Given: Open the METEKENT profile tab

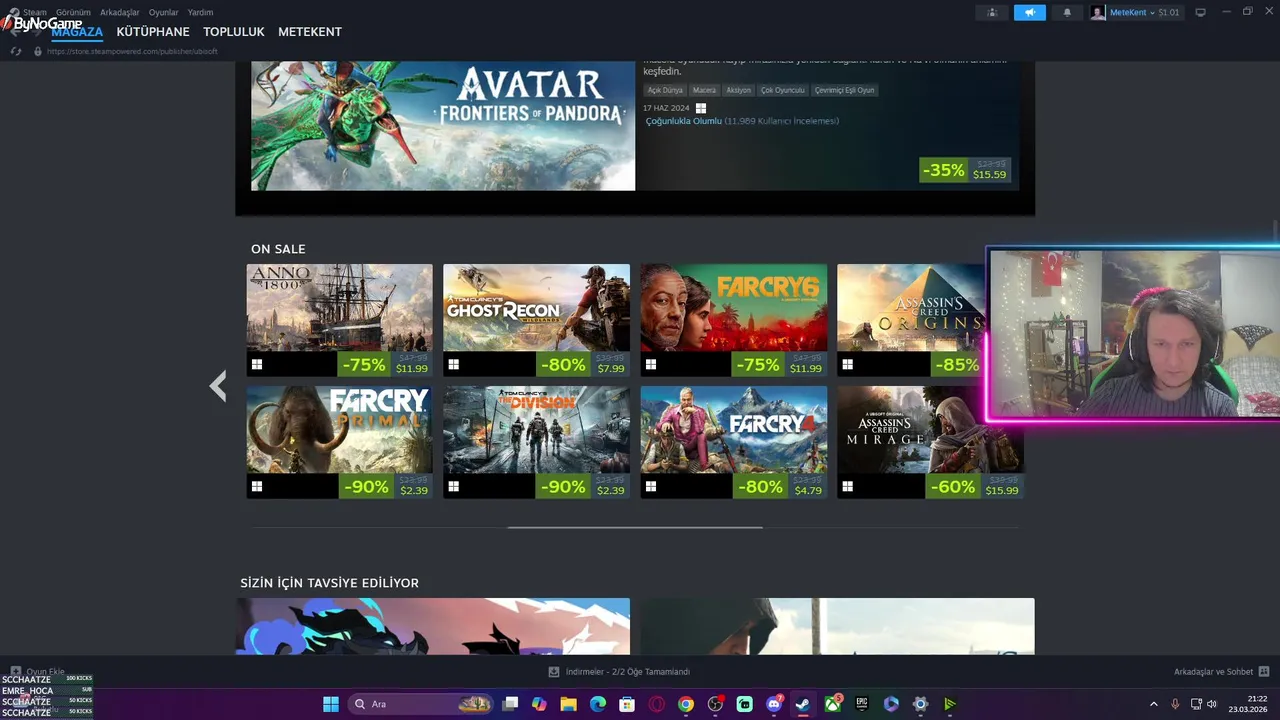Looking at the screenshot, I should tap(310, 32).
